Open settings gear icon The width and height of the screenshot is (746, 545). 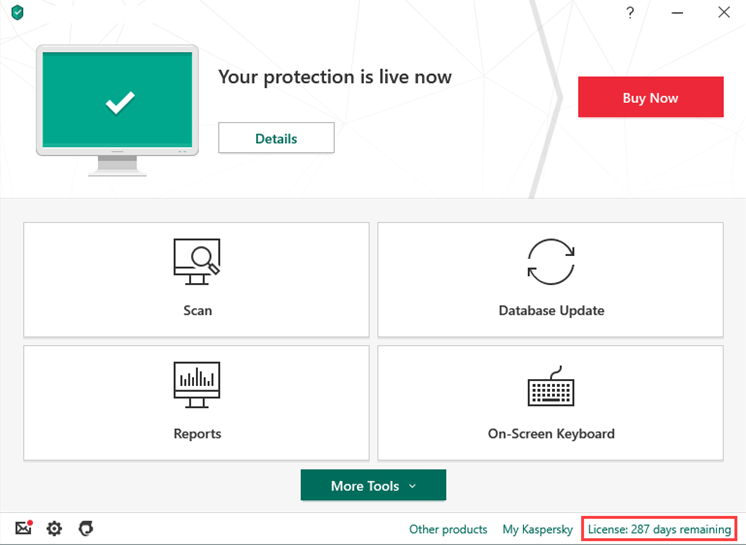[54, 528]
